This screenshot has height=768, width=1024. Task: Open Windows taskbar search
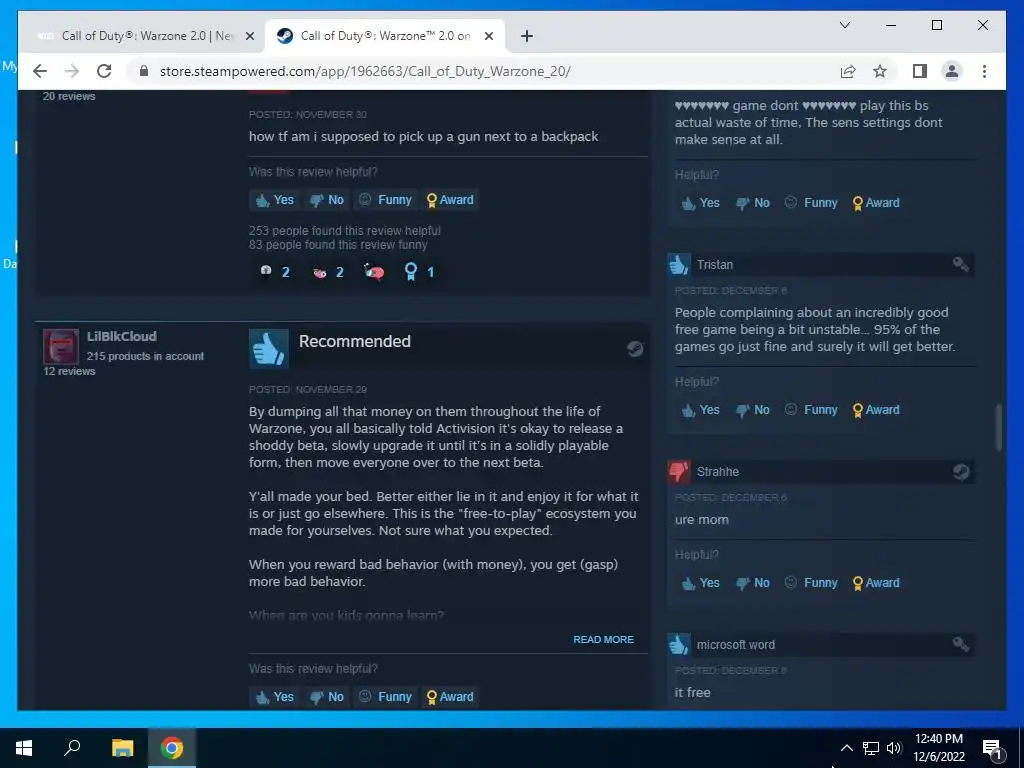point(72,748)
